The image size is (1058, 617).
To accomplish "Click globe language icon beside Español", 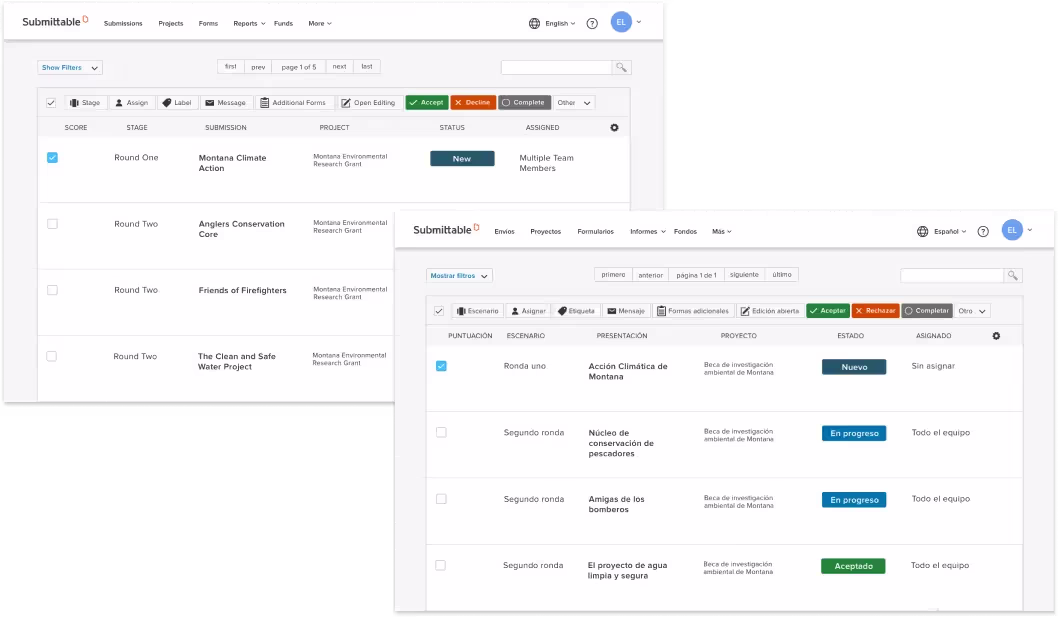I will (922, 232).
